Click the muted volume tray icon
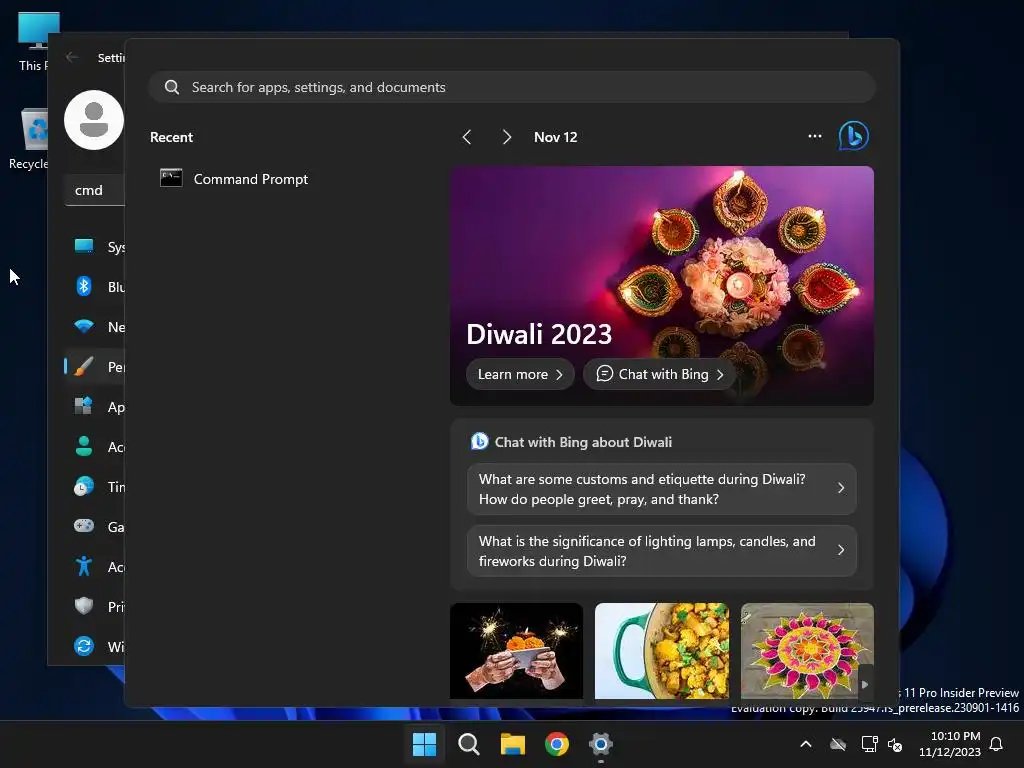Image resolution: width=1024 pixels, height=768 pixels. pyautogui.click(x=895, y=744)
